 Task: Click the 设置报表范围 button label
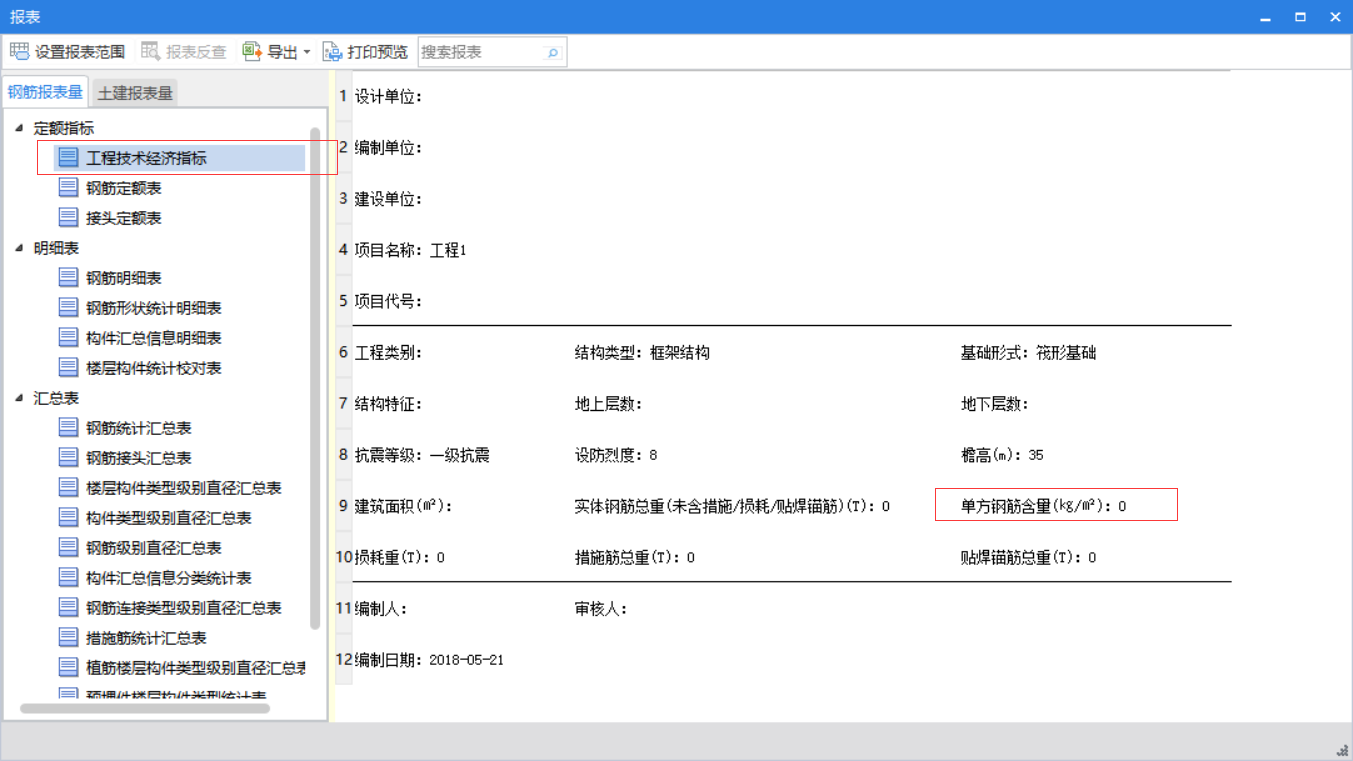click(80, 52)
